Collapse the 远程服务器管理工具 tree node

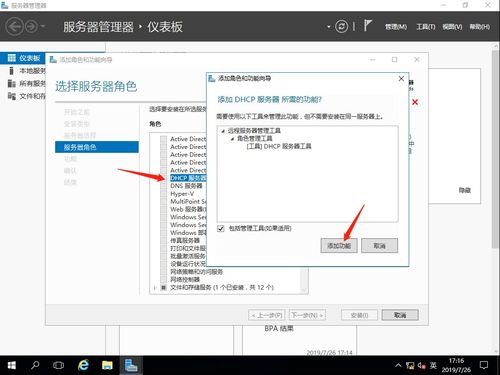[223, 131]
